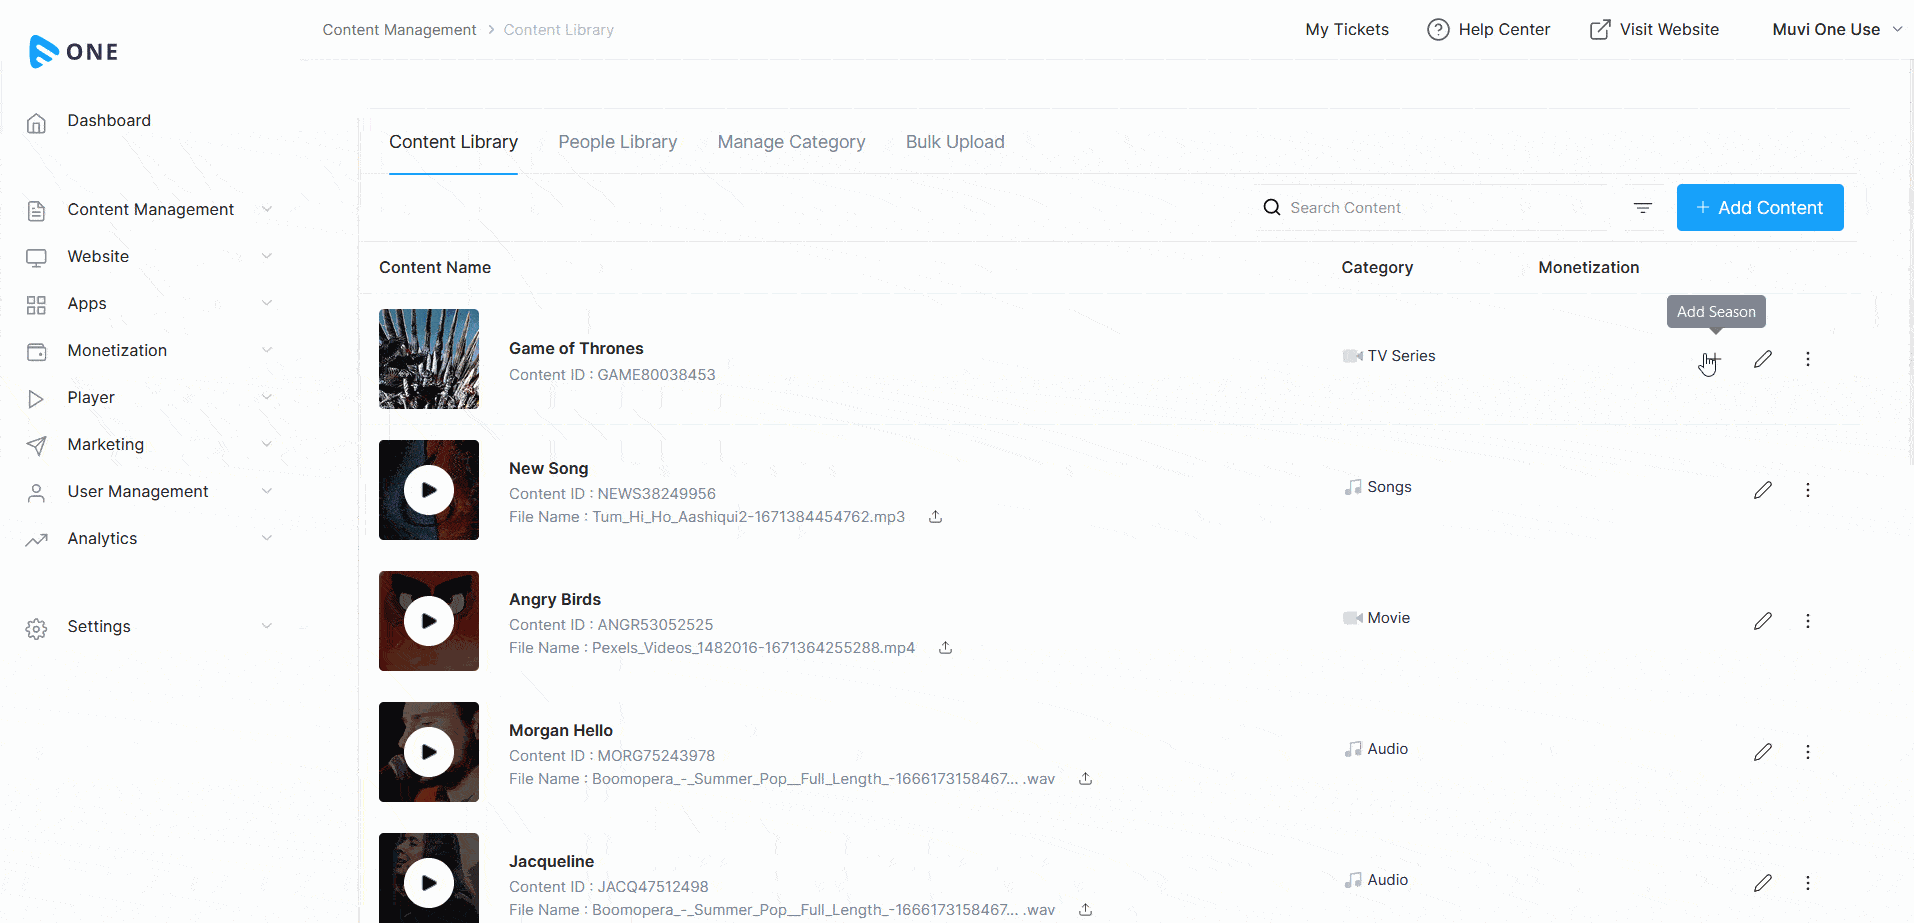Open the Muvi One Use account dropdown

(x=1837, y=30)
